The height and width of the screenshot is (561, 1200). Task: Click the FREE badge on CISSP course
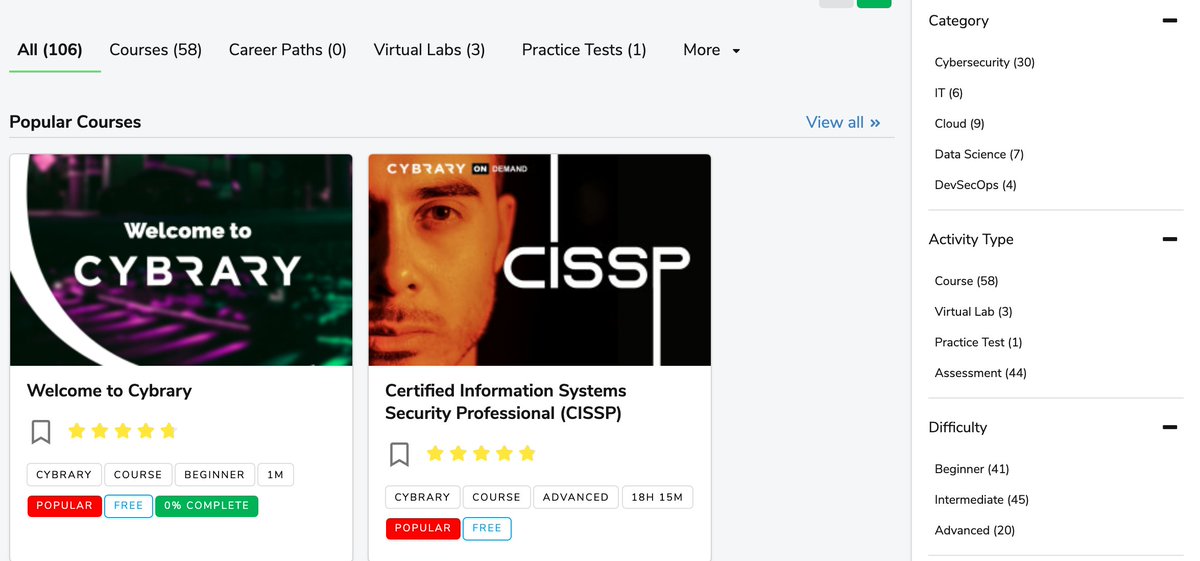coord(487,528)
